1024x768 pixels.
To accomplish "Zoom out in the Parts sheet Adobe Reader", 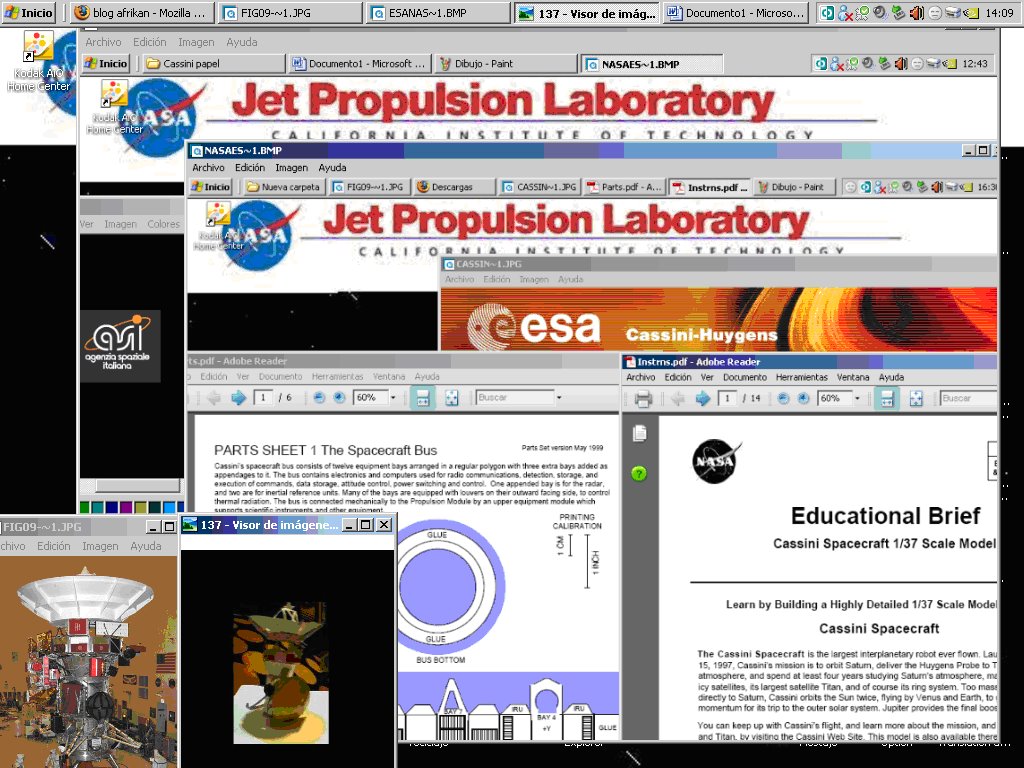I will [319, 397].
